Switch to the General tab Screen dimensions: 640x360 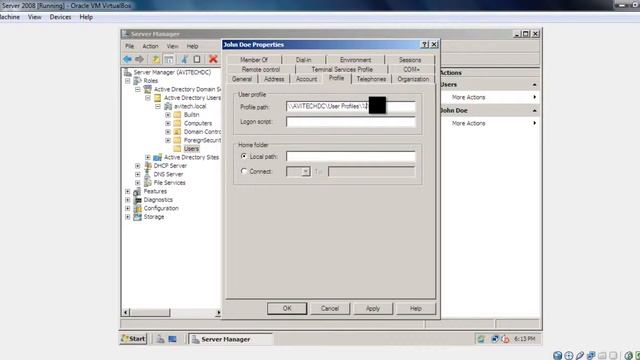[242, 79]
